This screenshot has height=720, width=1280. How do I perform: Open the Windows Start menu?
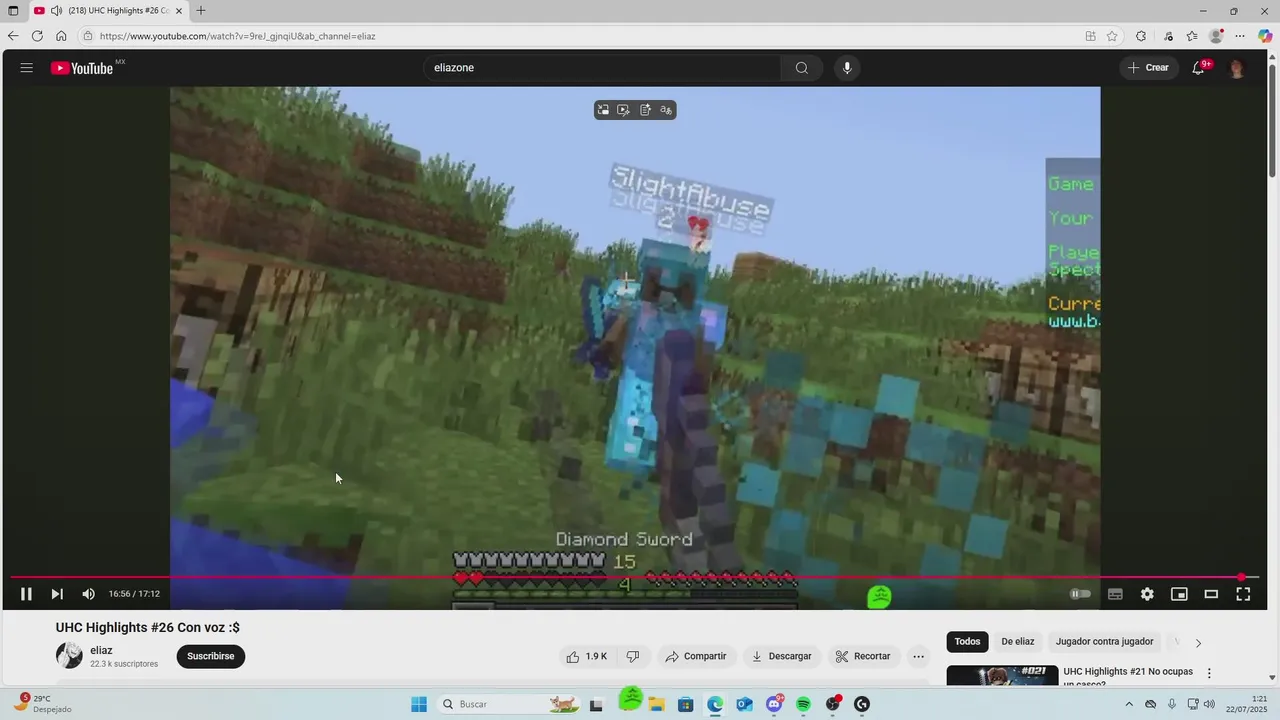[x=419, y=704]
